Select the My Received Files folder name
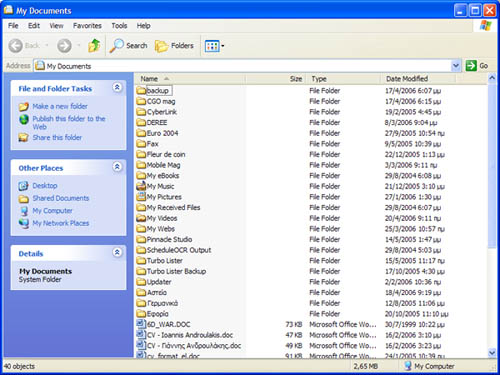 point(174,207)
